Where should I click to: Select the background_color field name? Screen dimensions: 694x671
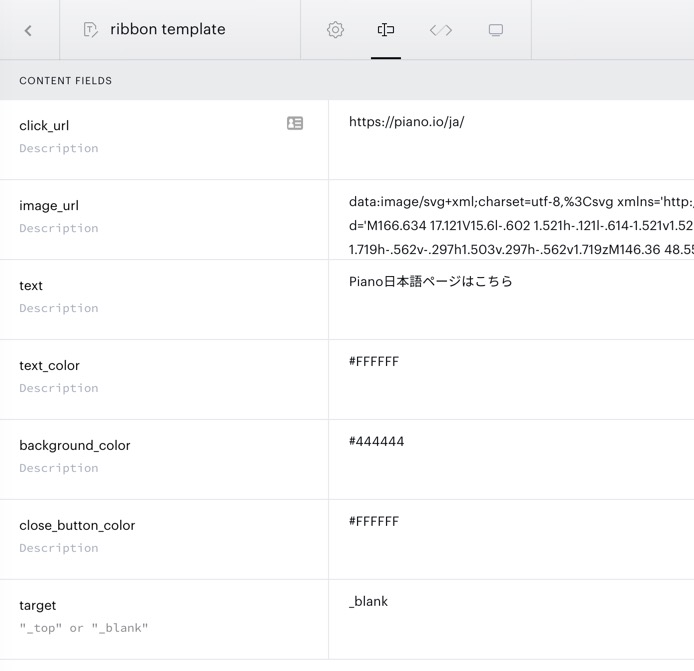[x=75, y=446]
